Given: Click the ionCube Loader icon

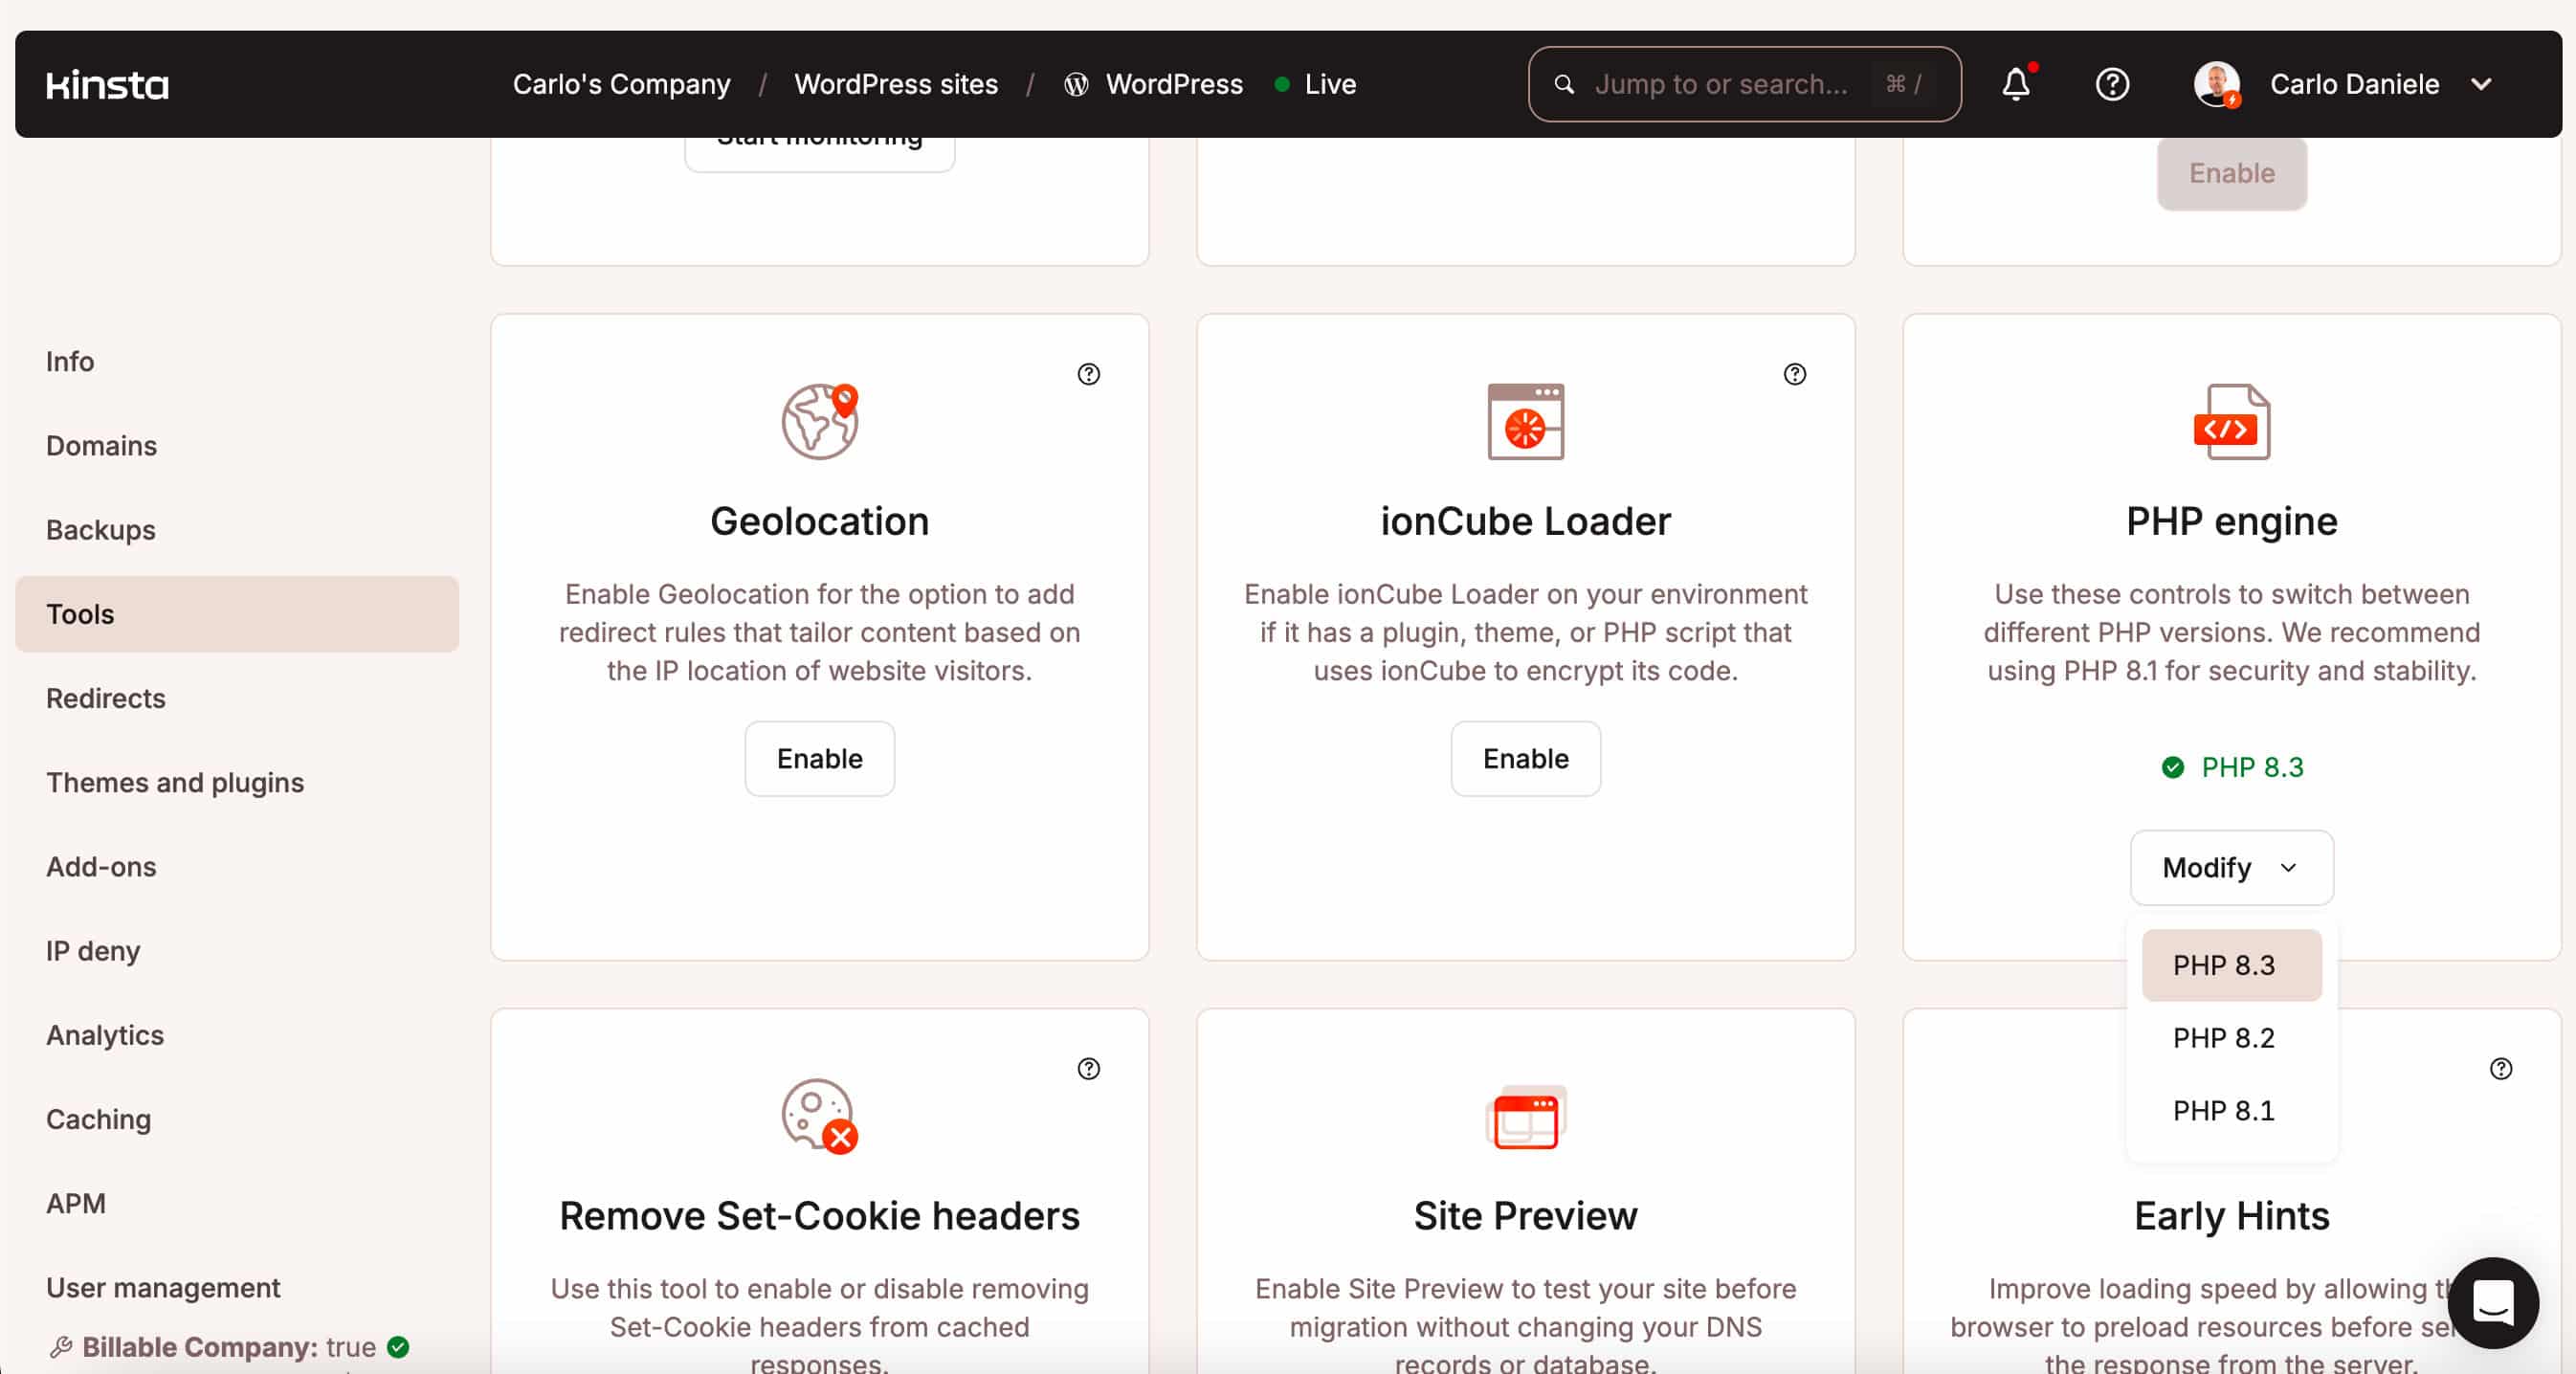Looking at the screenshot, I should click(1524, 421).
